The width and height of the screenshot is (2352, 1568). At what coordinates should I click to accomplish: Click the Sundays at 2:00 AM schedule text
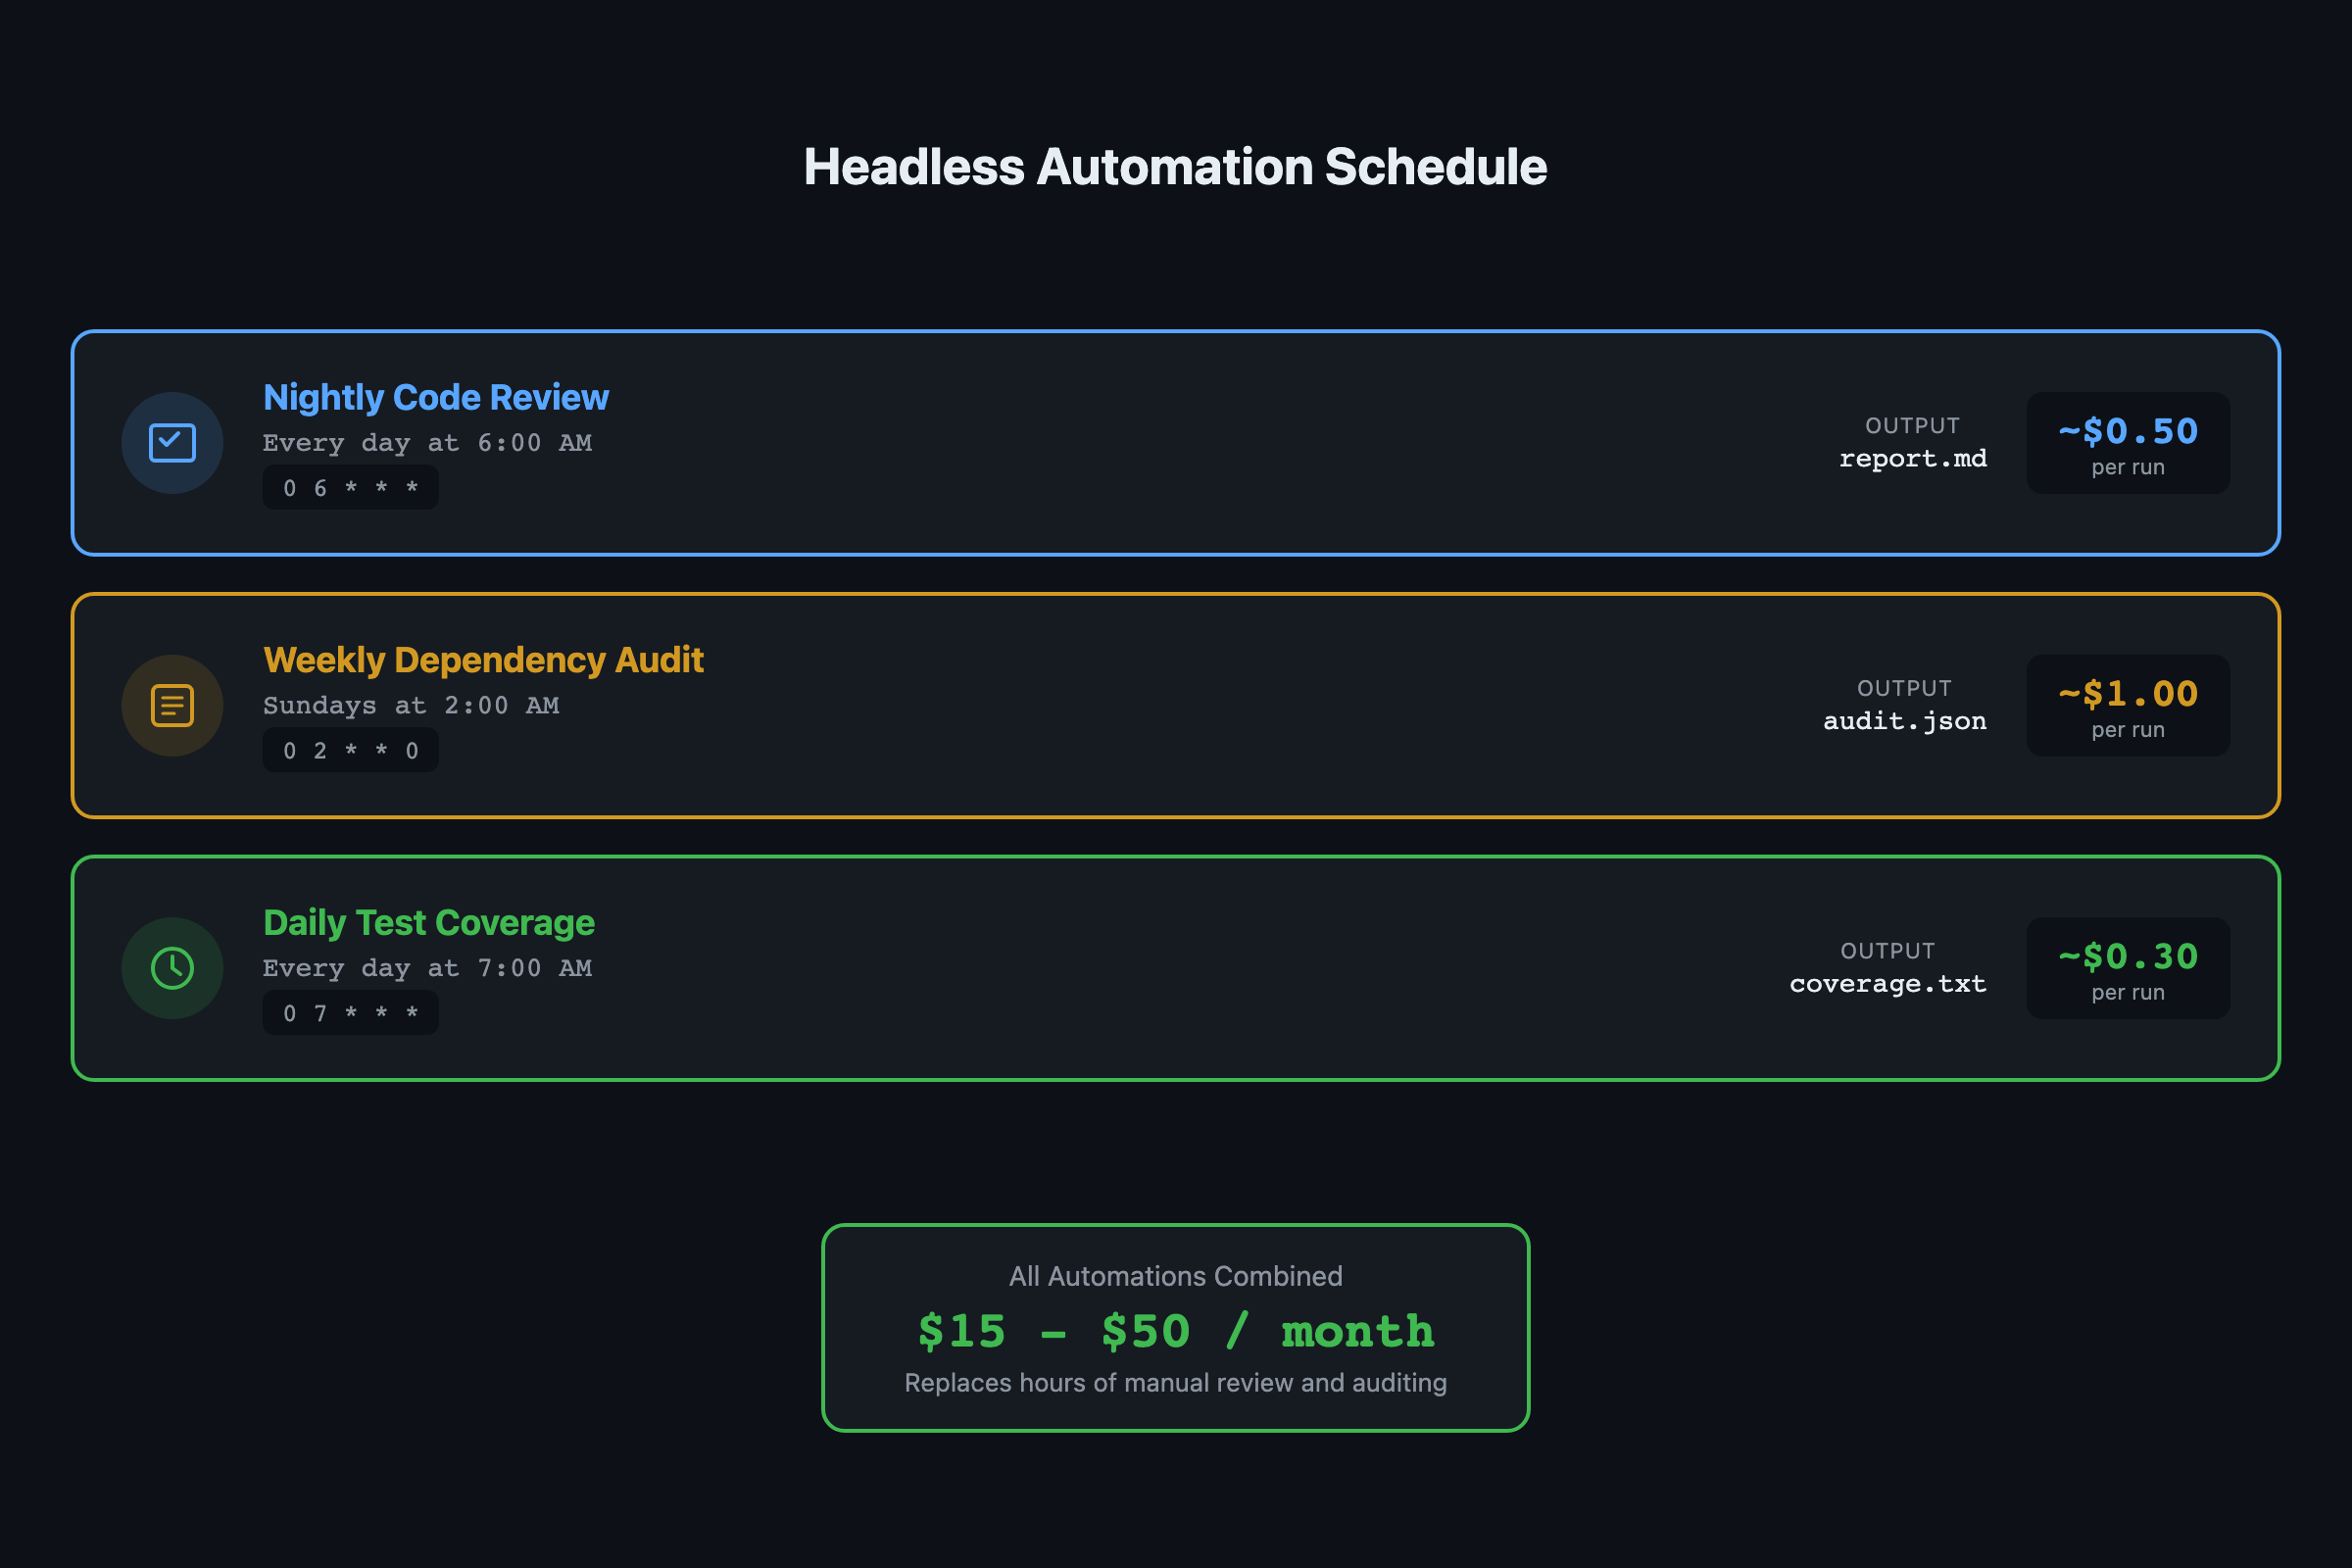click(411, 706)
